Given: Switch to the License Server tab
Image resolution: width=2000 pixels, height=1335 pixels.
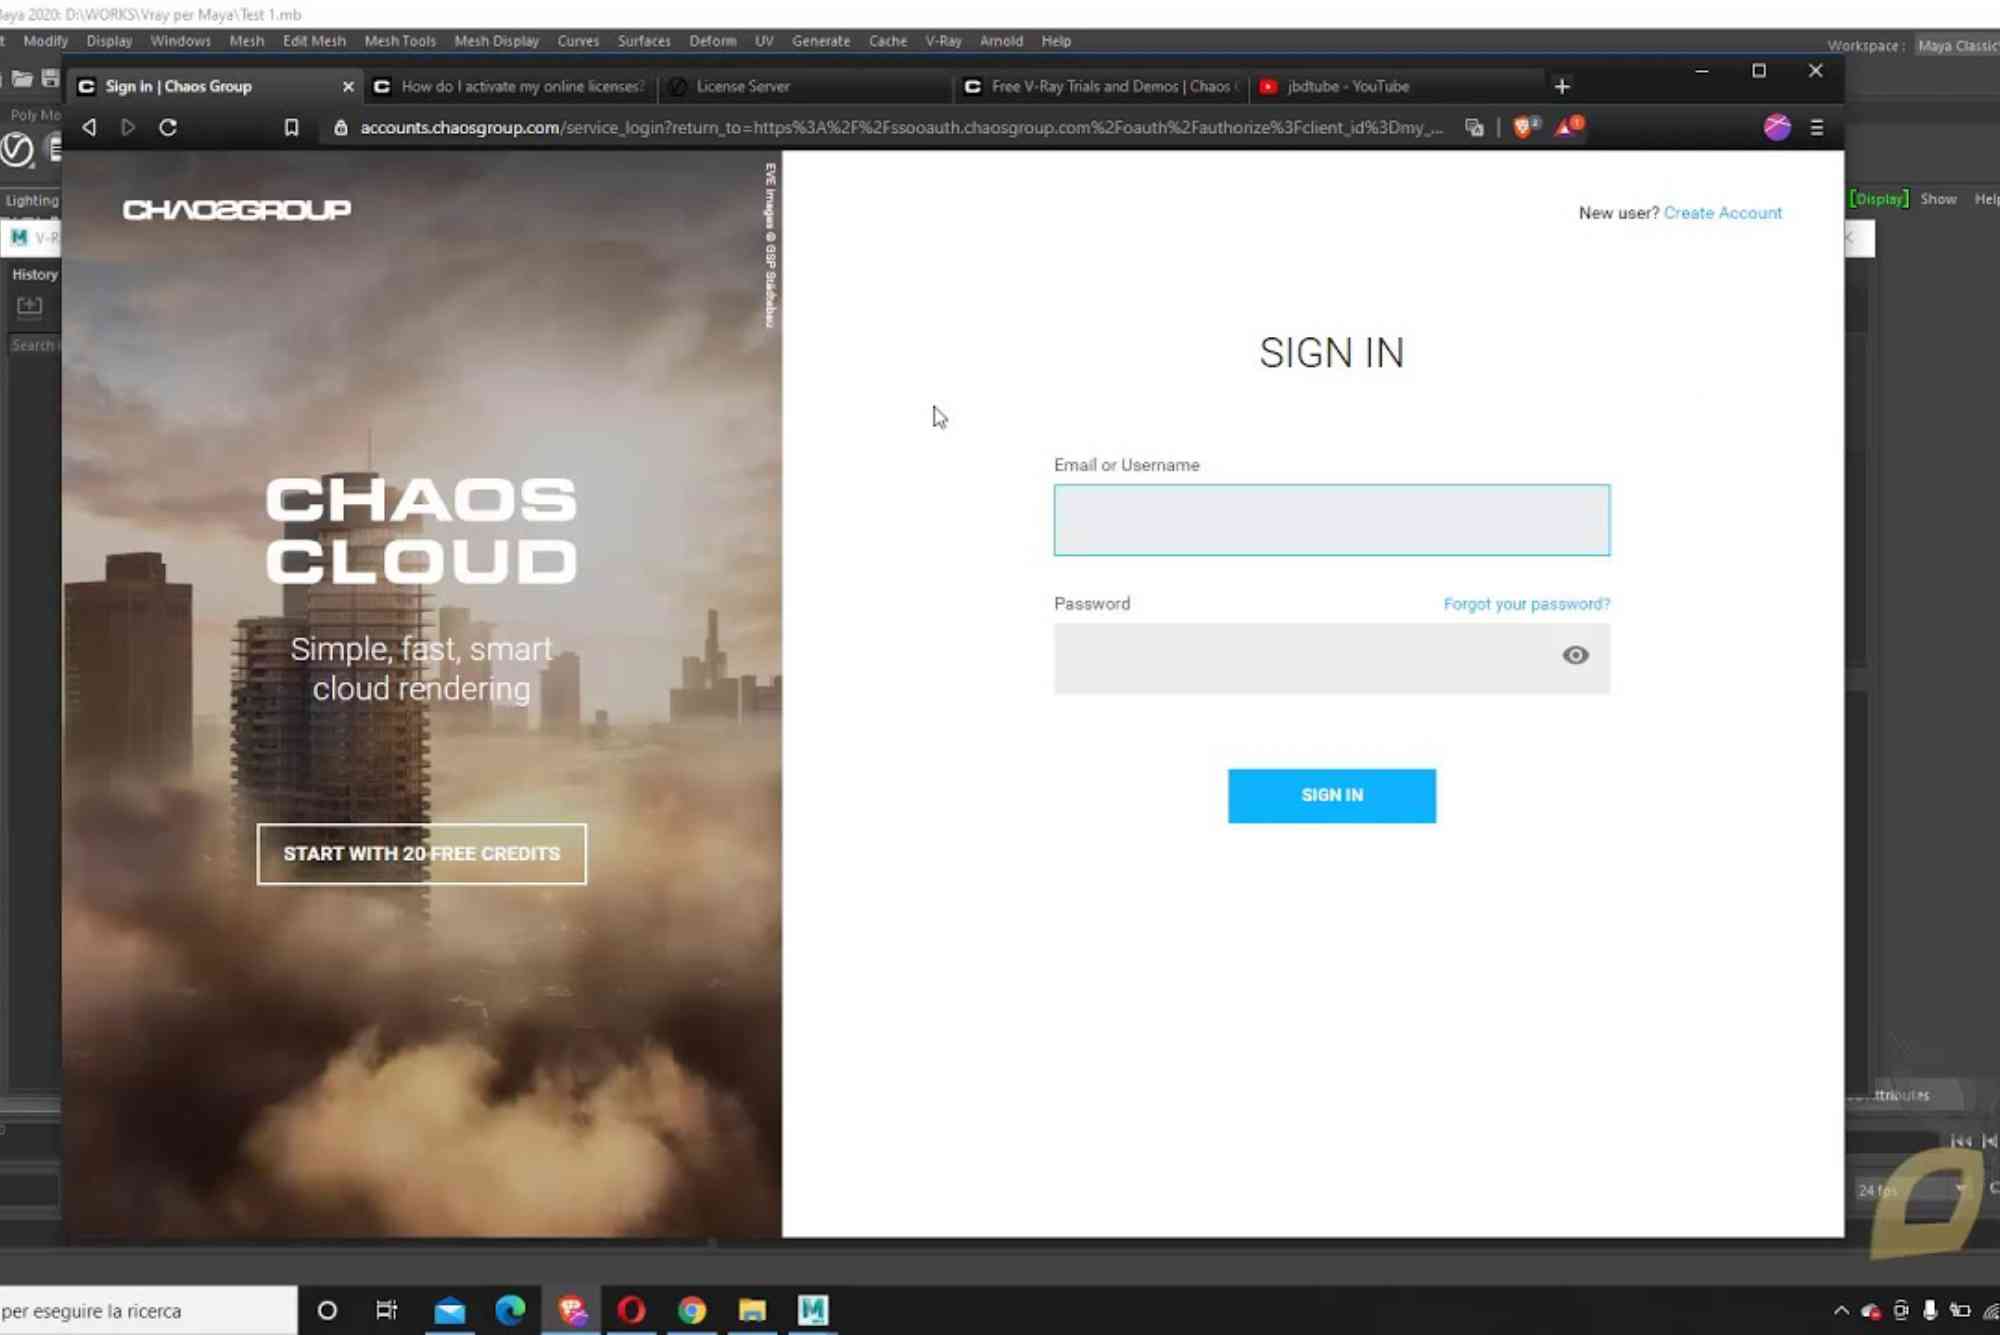Looking at the screenshot, I should [x=806, y=87].
